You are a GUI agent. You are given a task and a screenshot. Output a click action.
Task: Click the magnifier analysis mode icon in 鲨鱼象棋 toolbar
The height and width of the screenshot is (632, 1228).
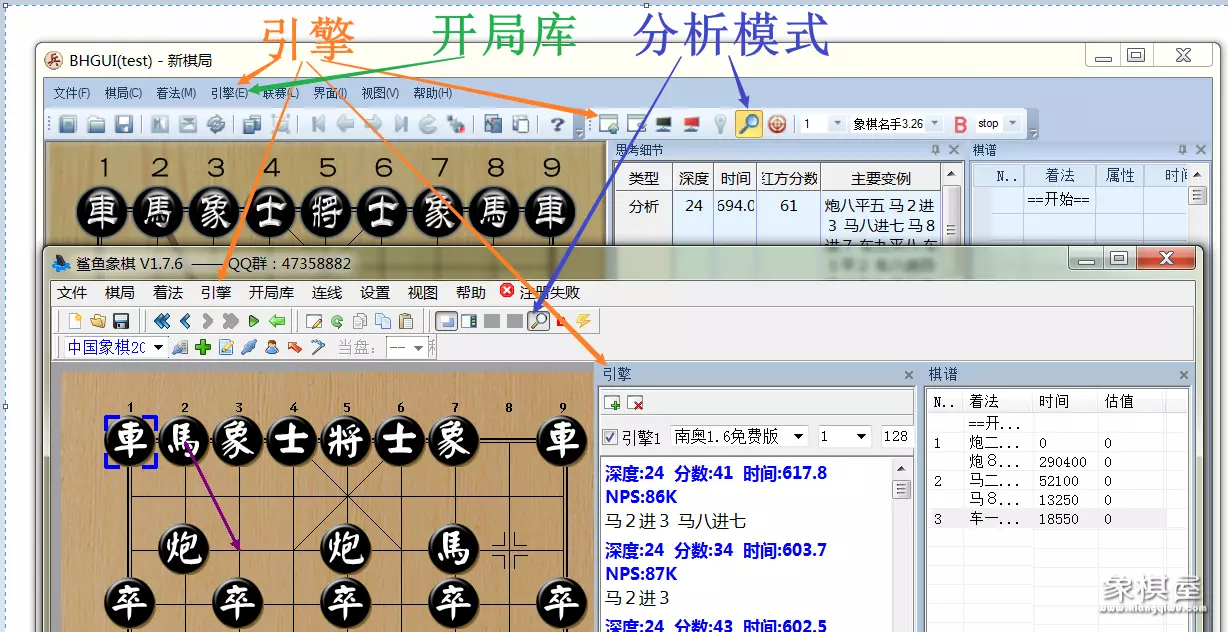click(538, 321)
